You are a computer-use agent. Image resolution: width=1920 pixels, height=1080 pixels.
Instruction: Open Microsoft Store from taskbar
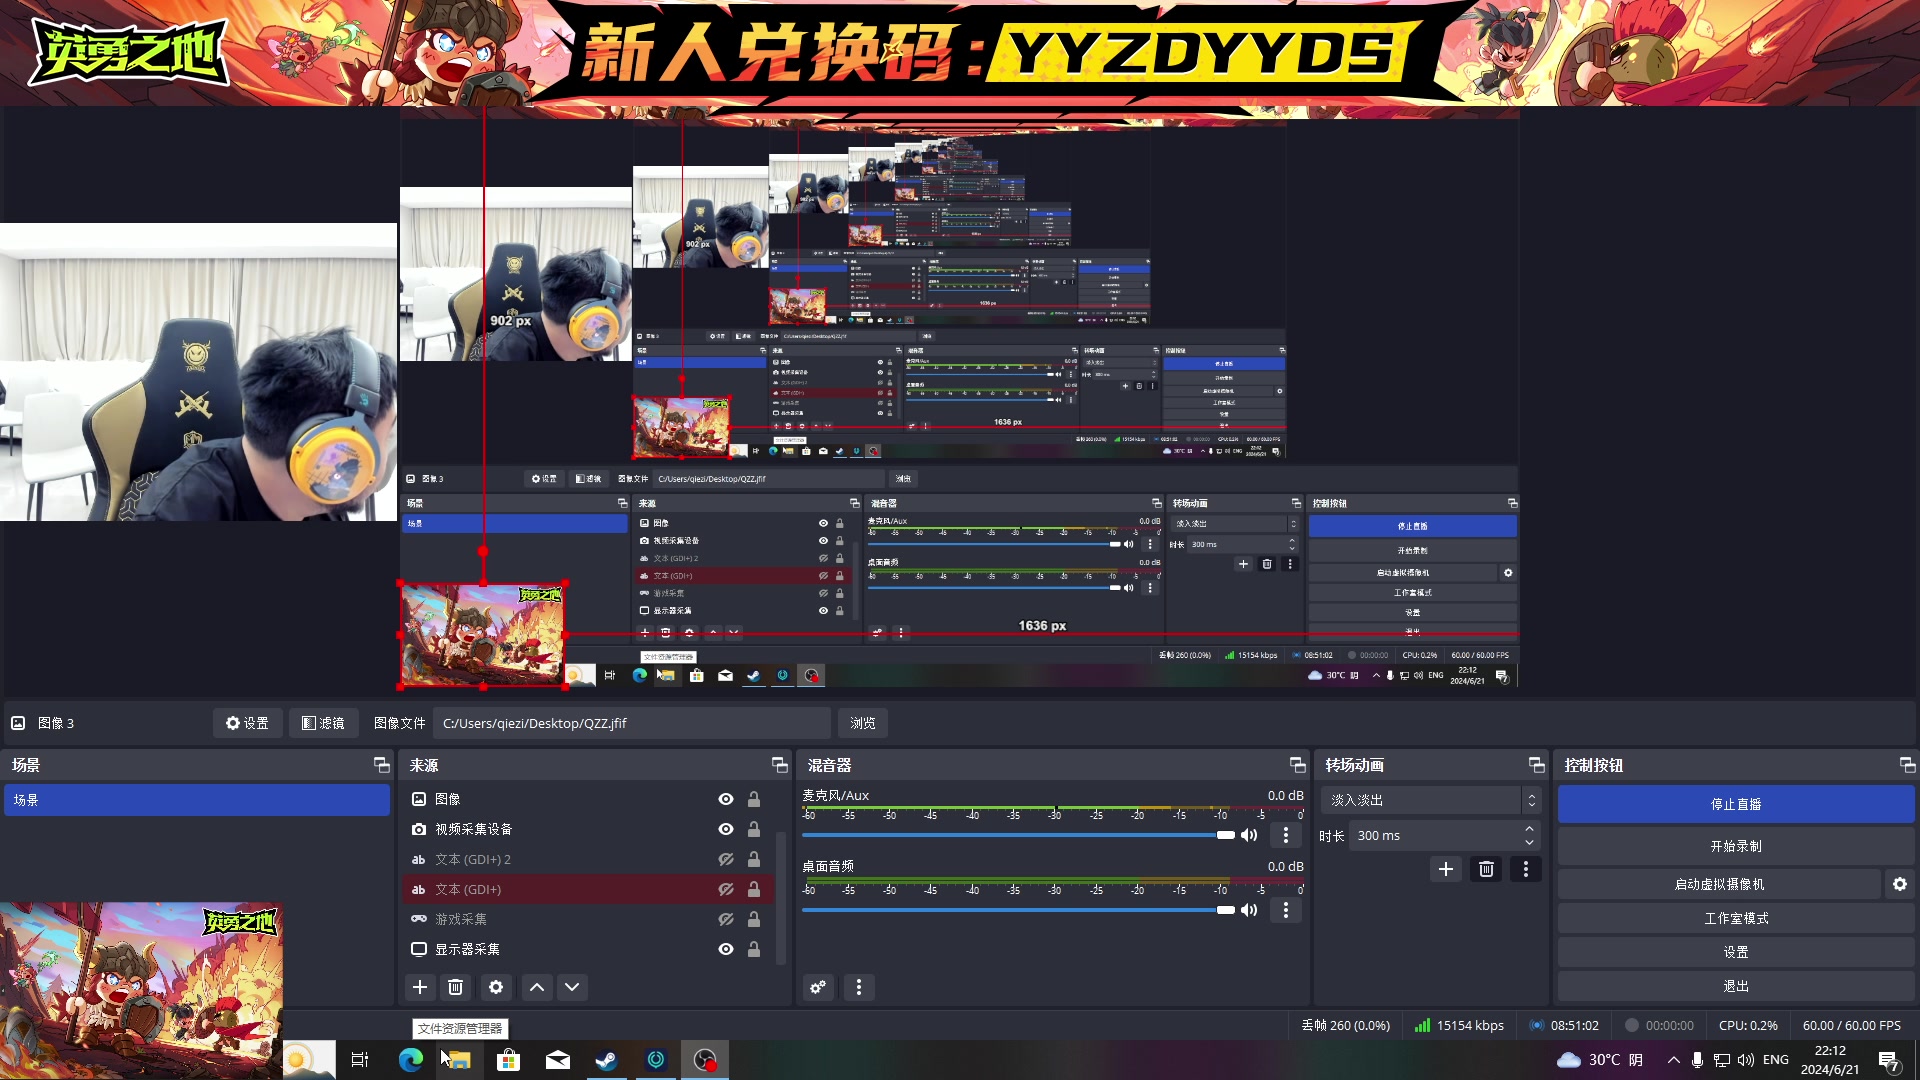(x=508, y=1060)
